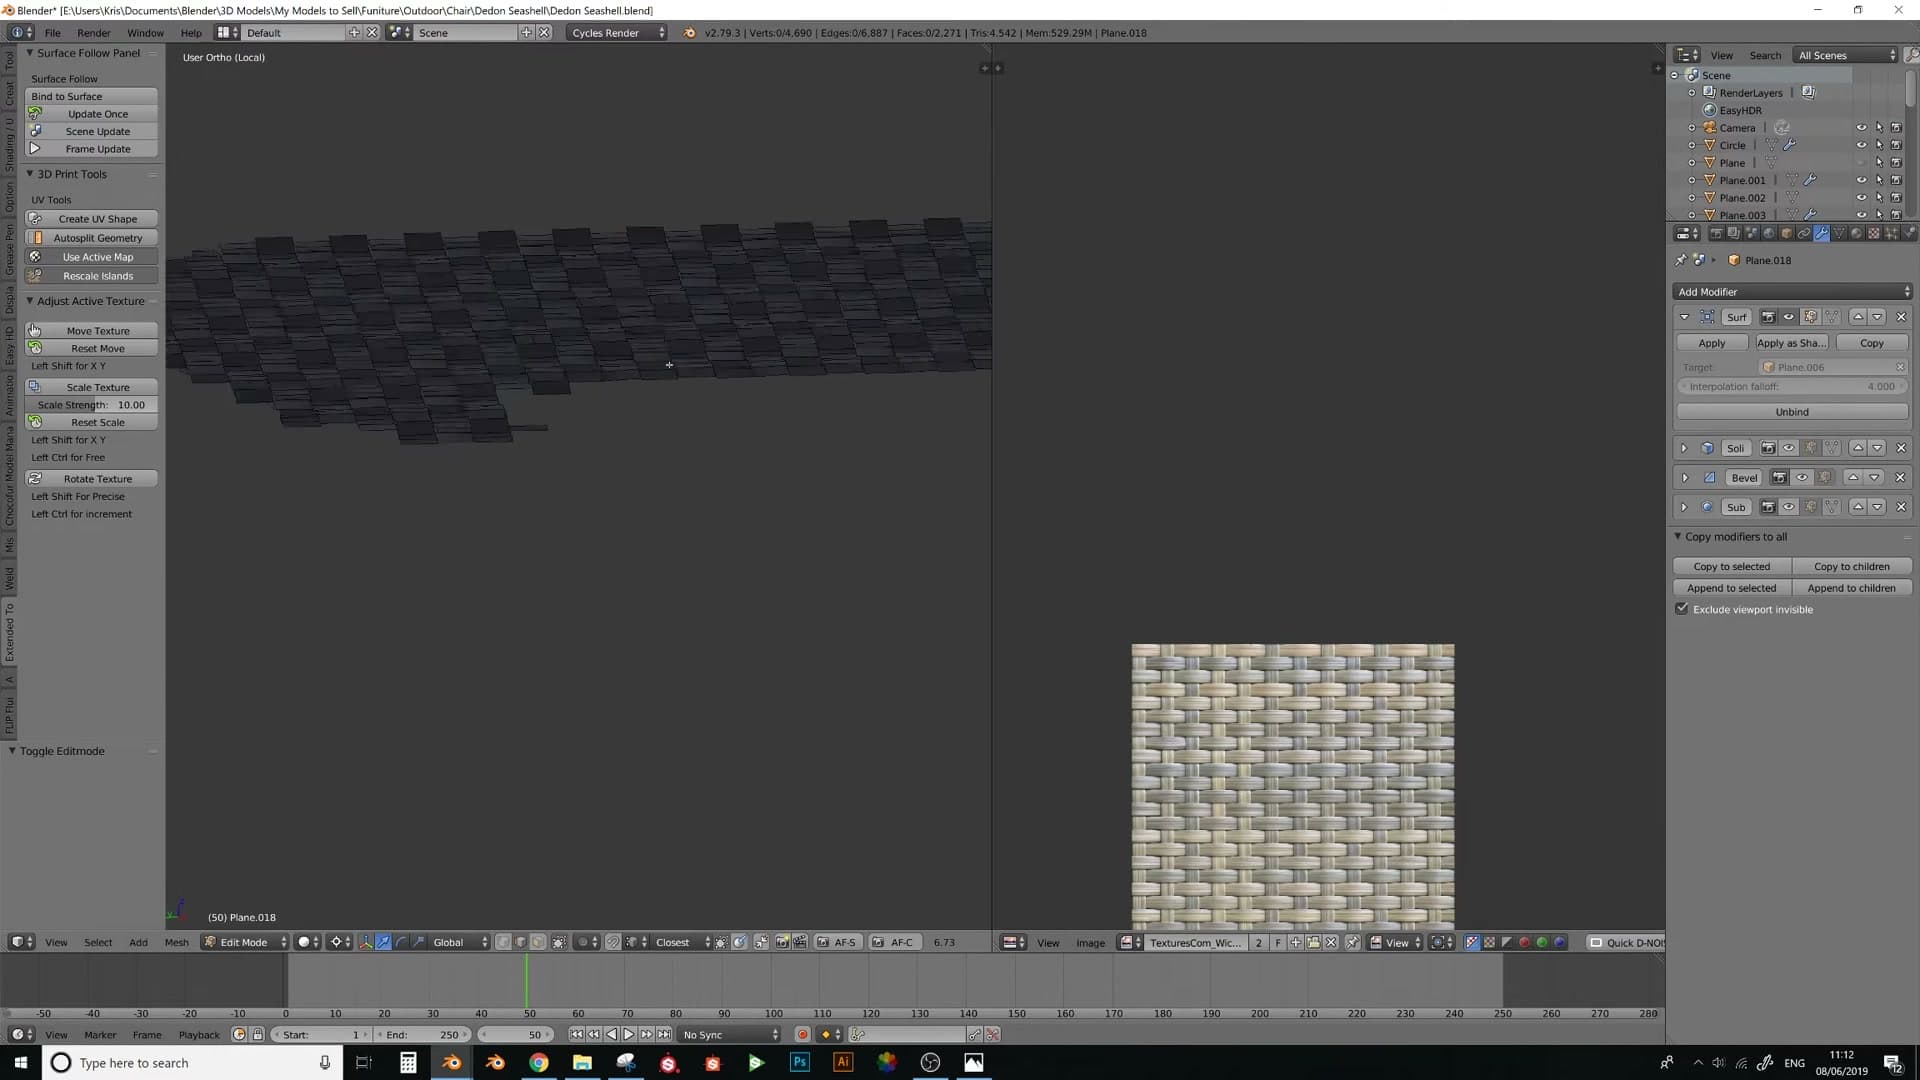Open the Texture properties tab (checker icon)

(1873, 233)
